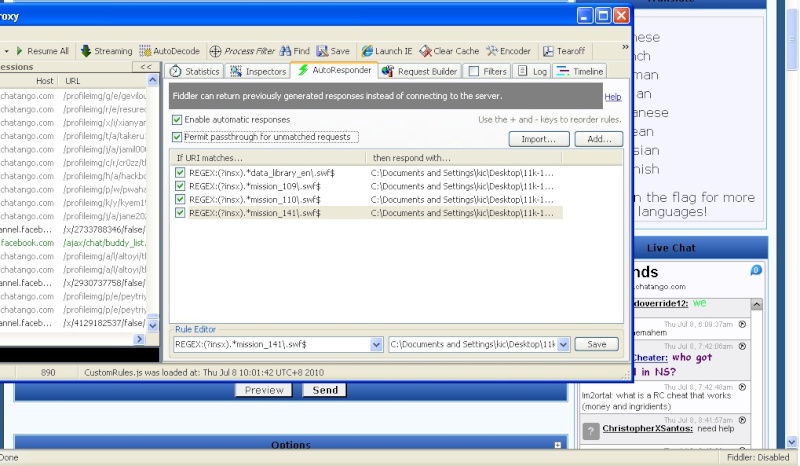Uncheck the data_library_en rule checkbox
This screenshot has height=466, width=800.
tap(180, 173)
